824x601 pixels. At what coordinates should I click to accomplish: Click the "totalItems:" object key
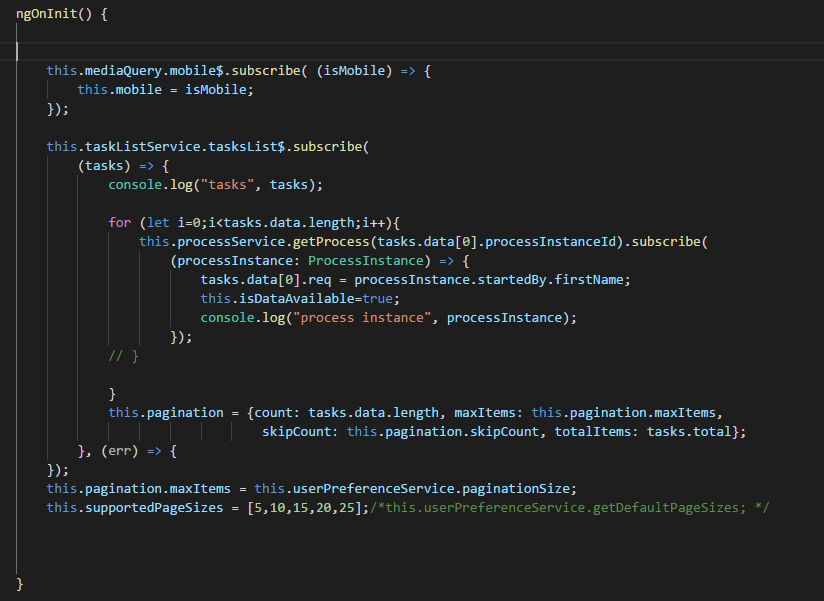596,431
